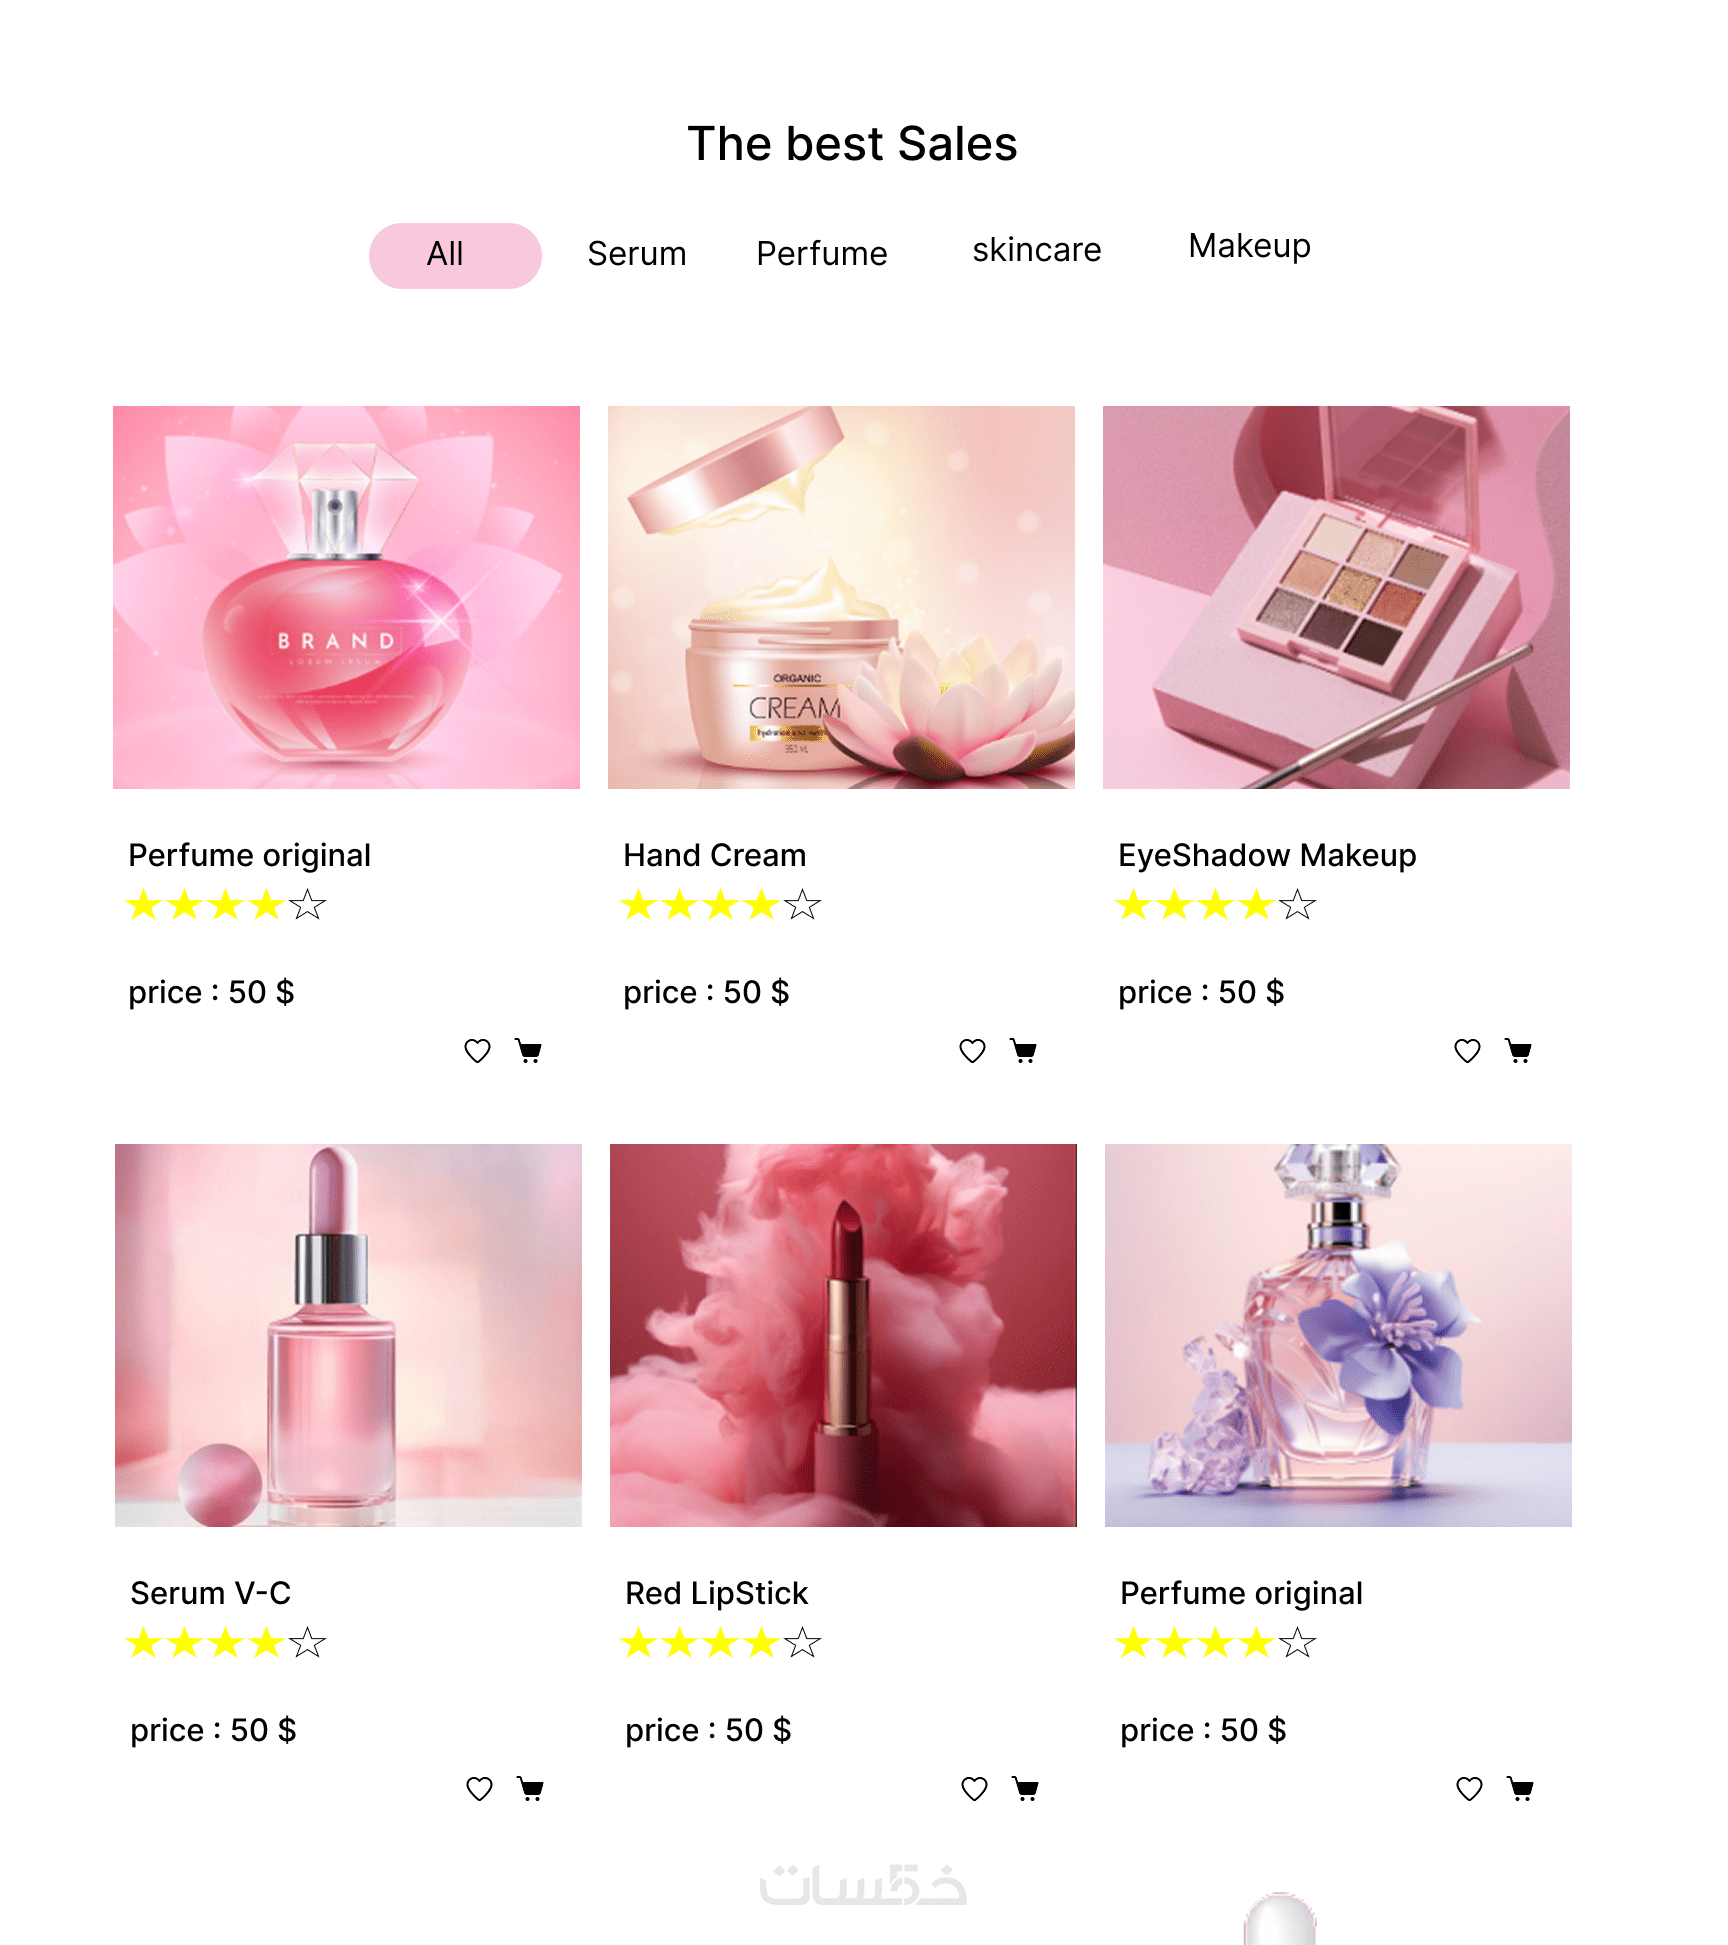Open EyeShadow Makeup title link

[x=1267, y=855]
